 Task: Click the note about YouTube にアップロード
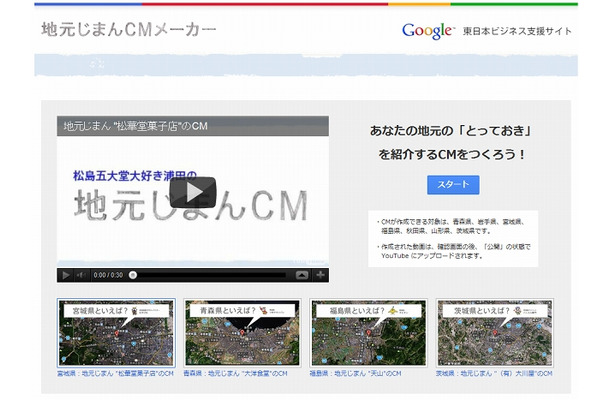pos(453,251)
